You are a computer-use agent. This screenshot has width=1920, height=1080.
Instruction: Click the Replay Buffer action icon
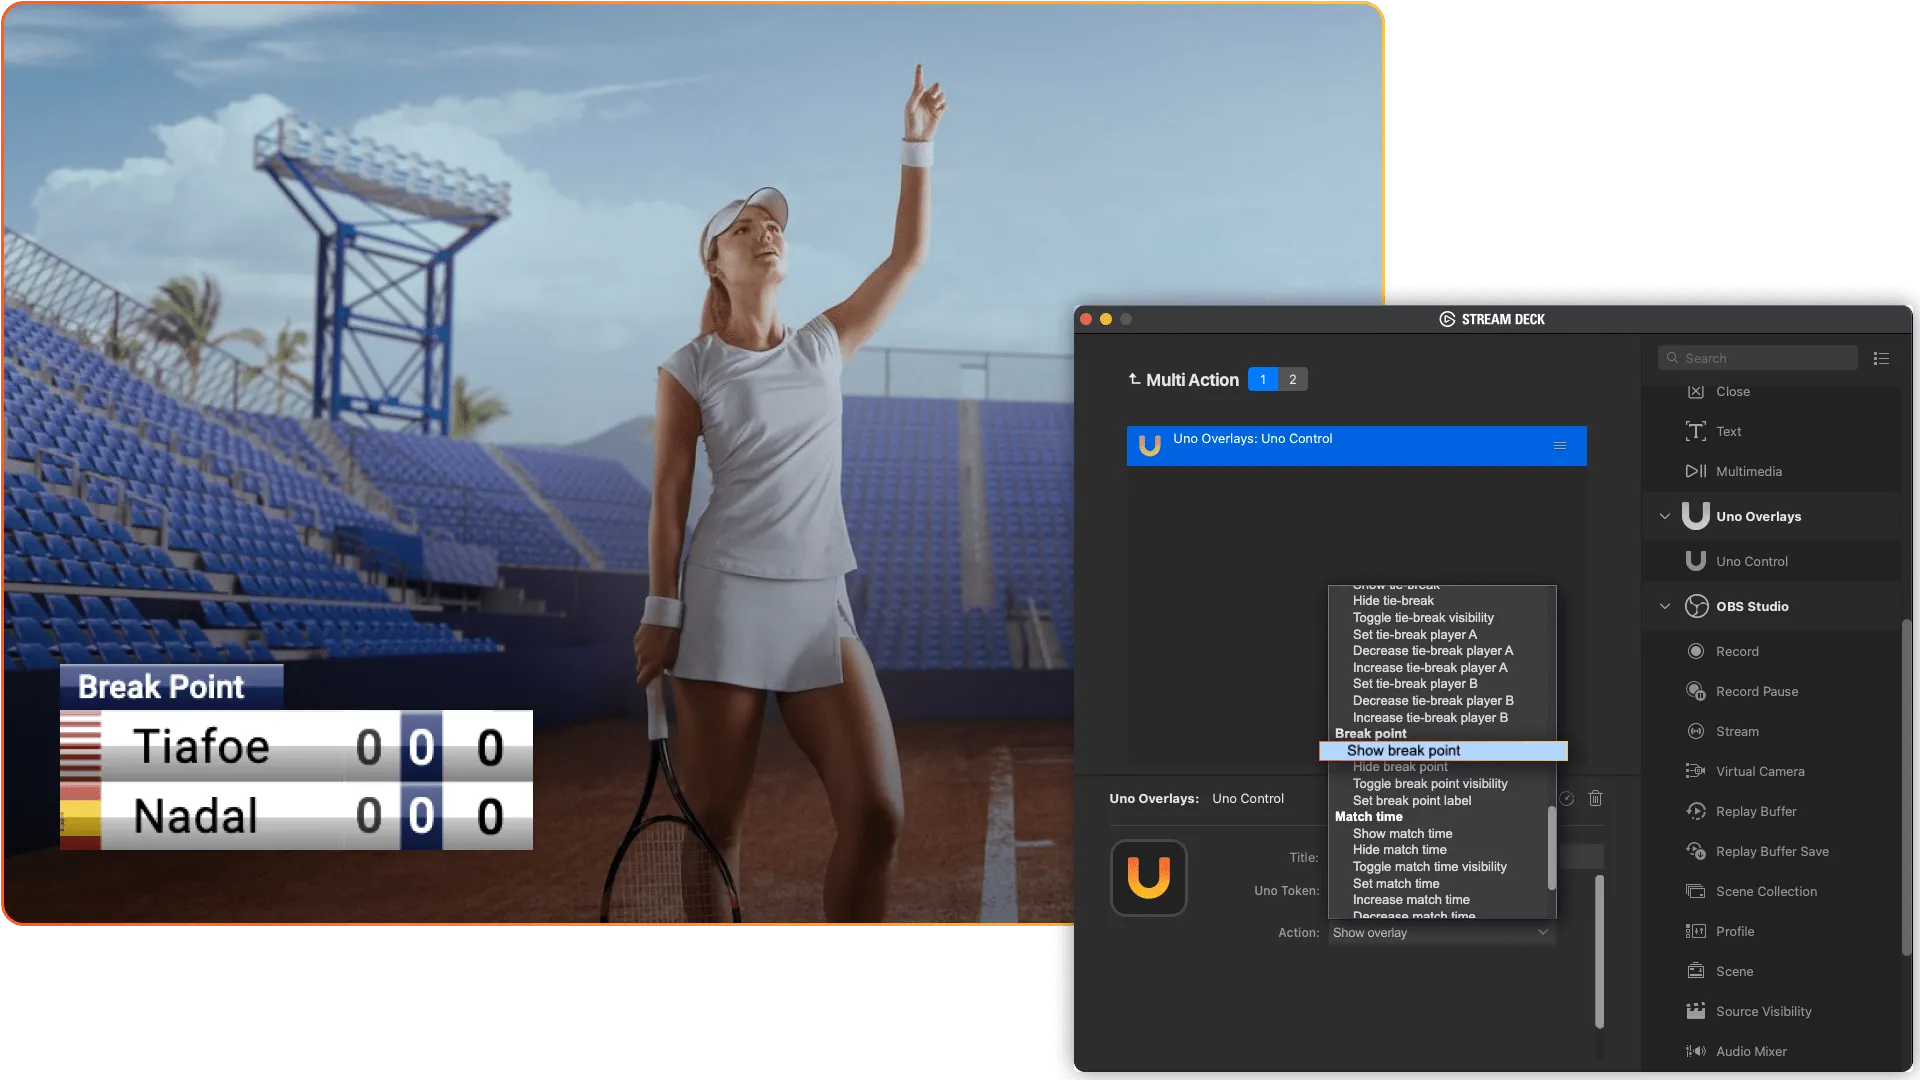pyautogui.click(x=1695, y=811)
